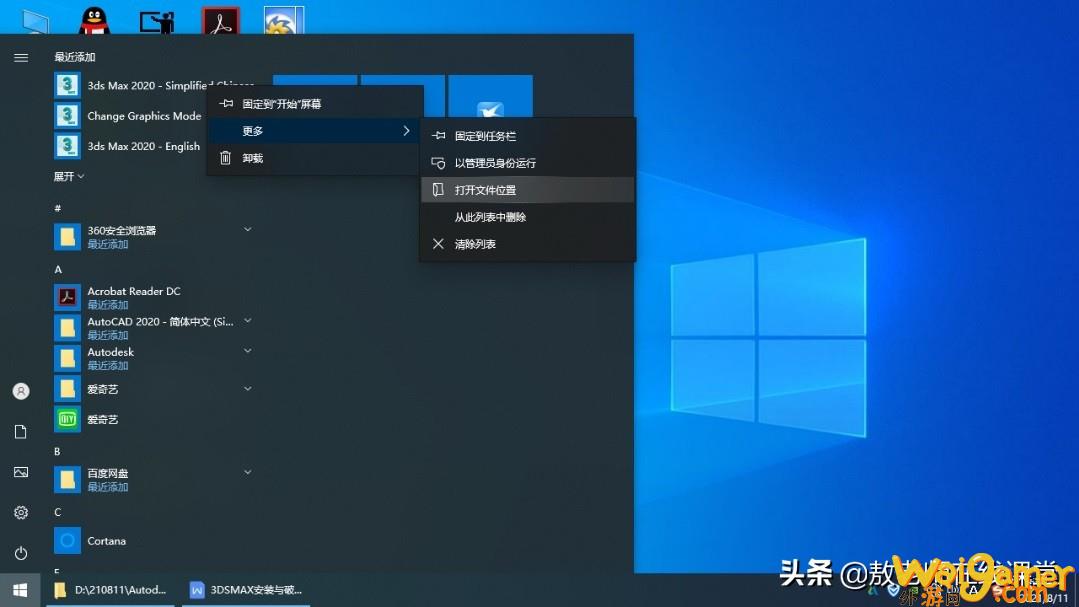The height and width of the screenshot is (607, 1079).
Task: Click the letter B section header
Action: [x=57, y=451]
